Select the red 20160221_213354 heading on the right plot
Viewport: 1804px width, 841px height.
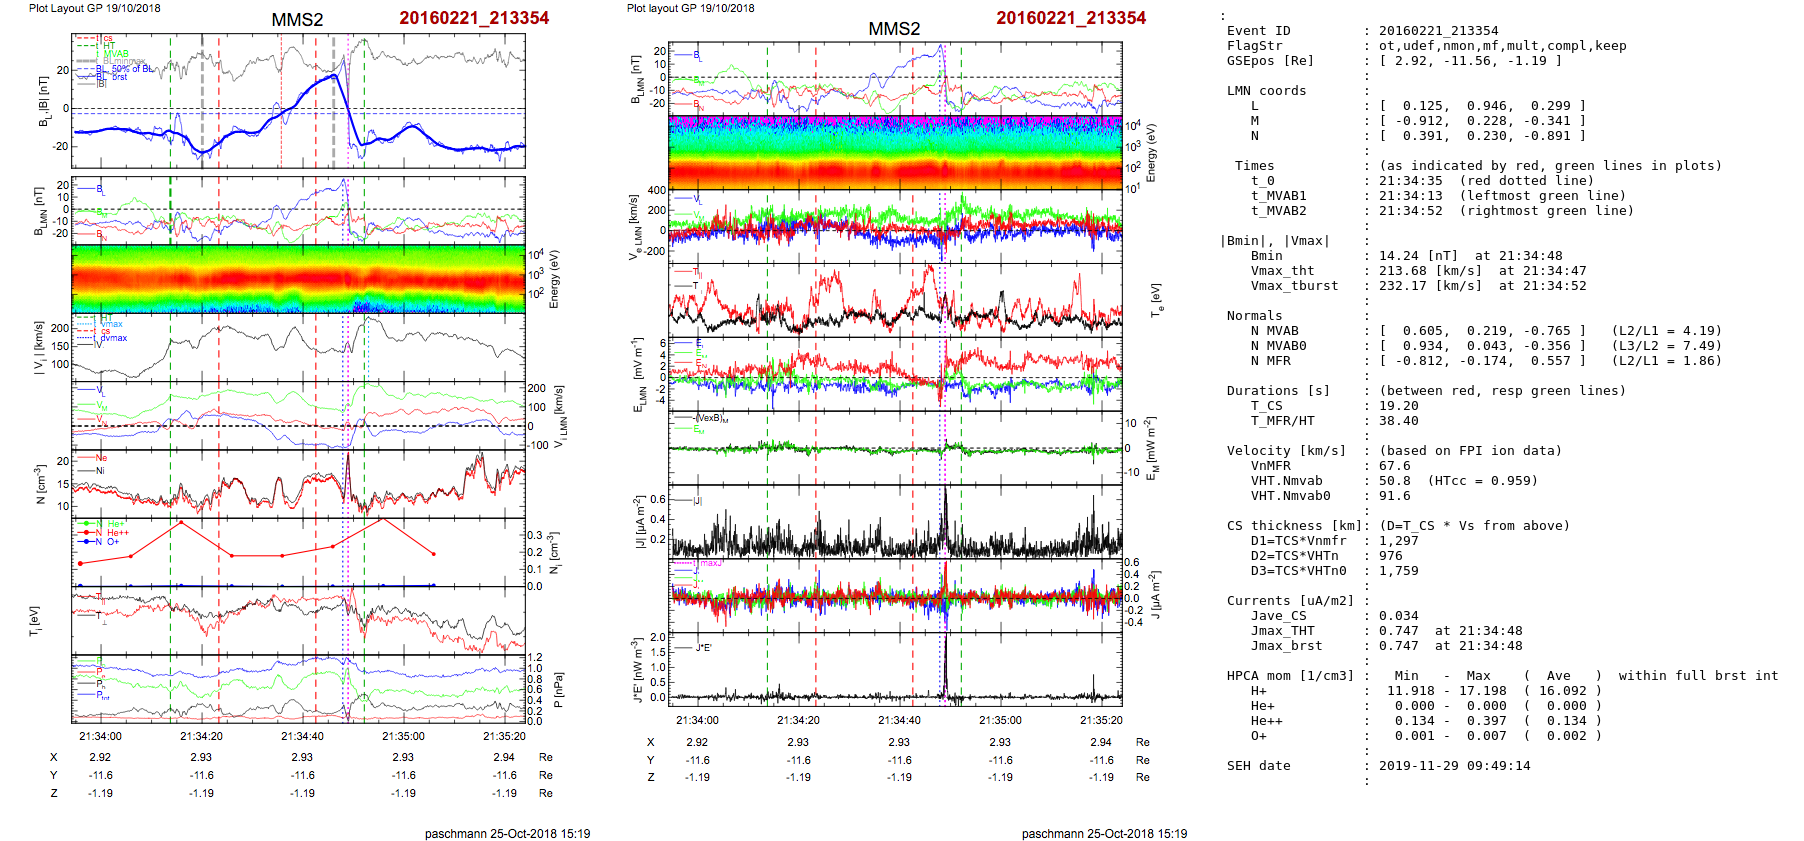pyautogui.click(x=1070, y=18)
